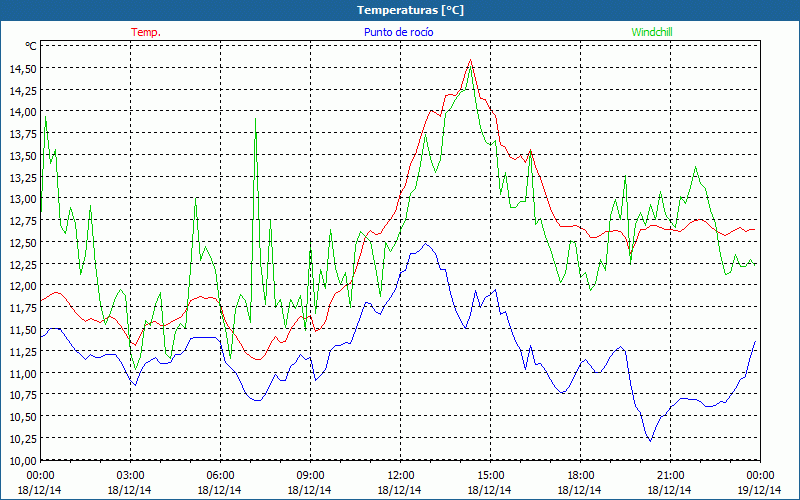
Task: Click the 14,50 y-axis value
Action: (x=22, y=68)
